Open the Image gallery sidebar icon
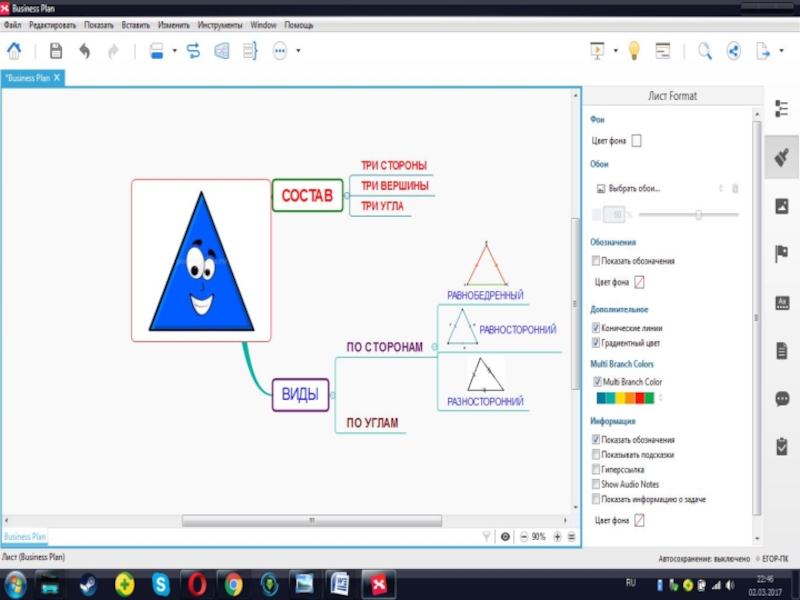The image size is (800, 600). pos(782,206)
